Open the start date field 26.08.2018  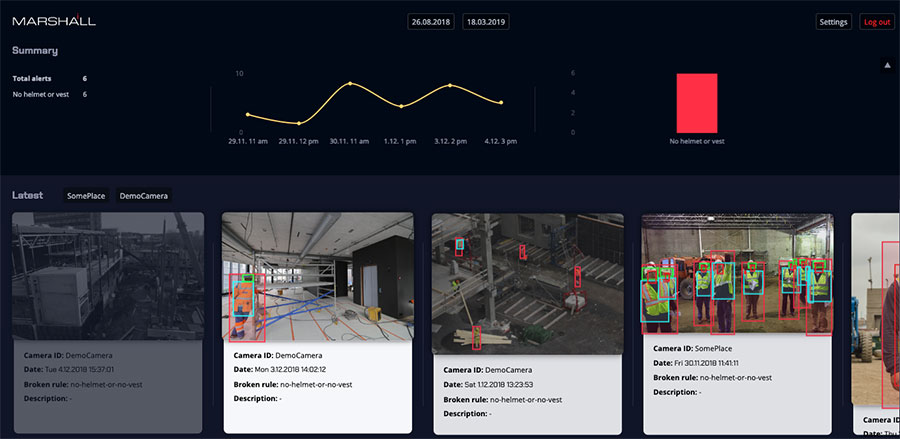(431, 22)
